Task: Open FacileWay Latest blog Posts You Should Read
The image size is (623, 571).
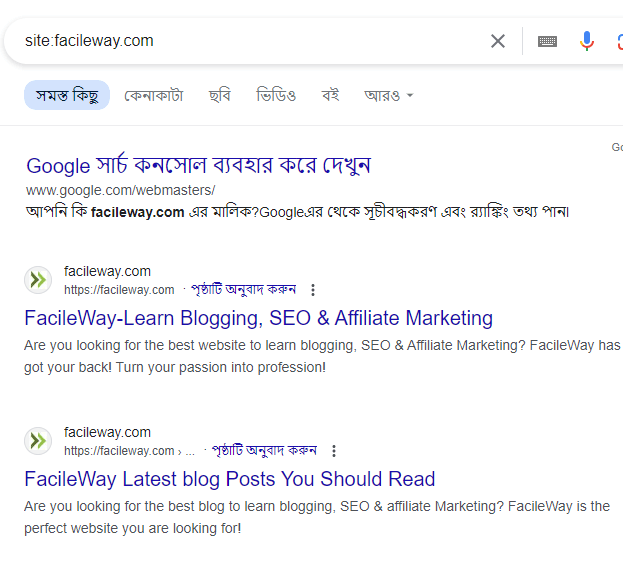Action: pyautogui.click(x=230, y=479)
